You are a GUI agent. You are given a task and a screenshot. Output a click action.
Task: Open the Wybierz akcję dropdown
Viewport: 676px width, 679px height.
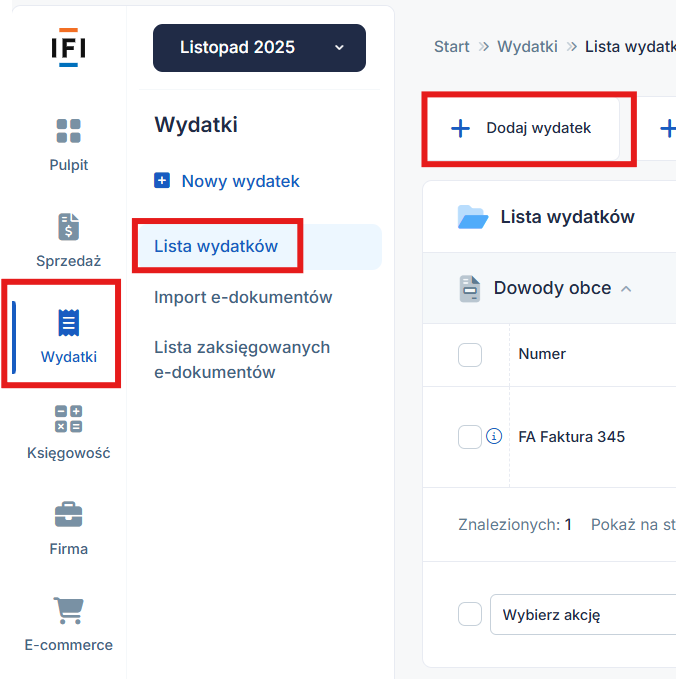pos(580,614)
